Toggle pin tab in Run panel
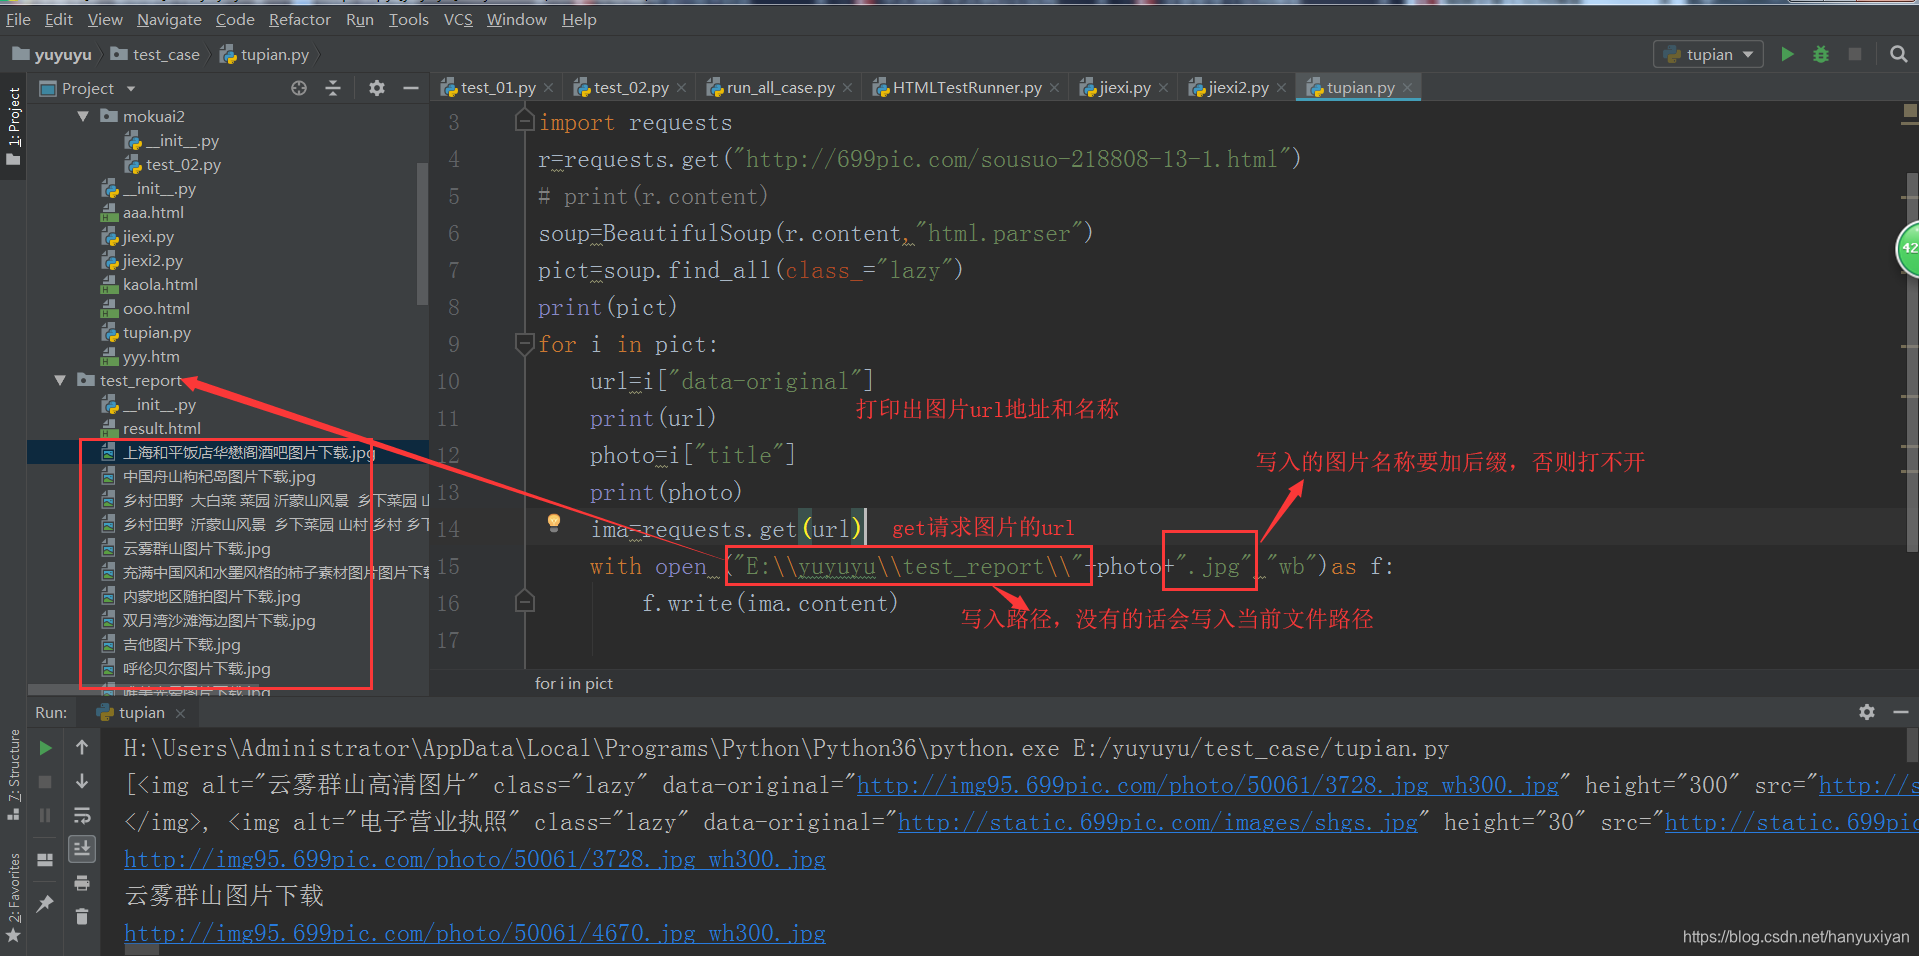 [x=45, y=903]
